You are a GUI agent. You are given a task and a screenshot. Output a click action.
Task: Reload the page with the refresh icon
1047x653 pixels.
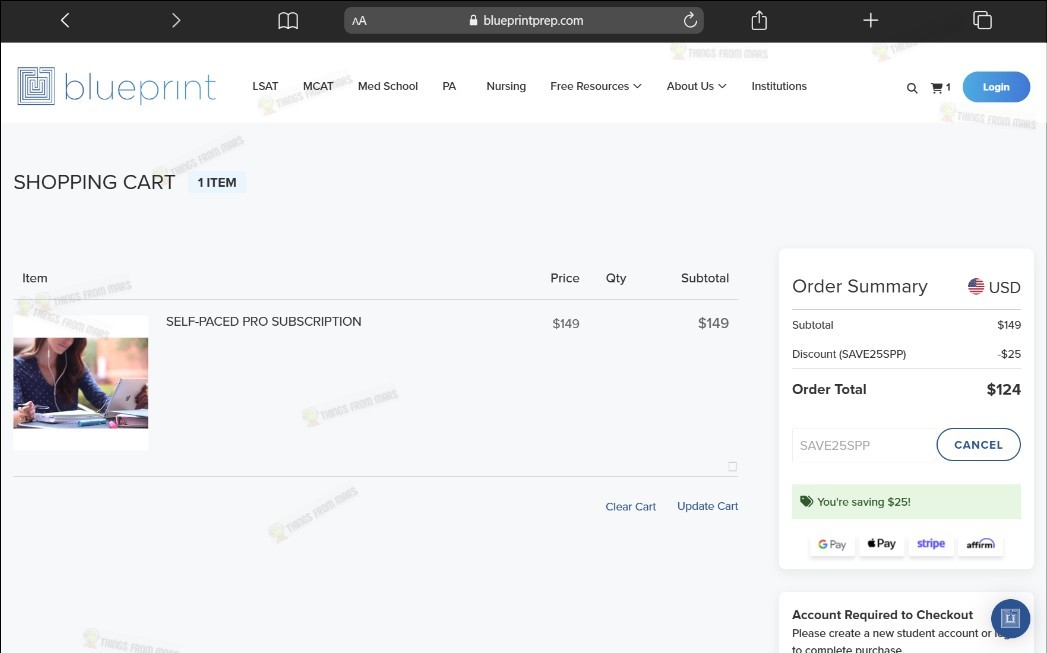coord(690,20)
